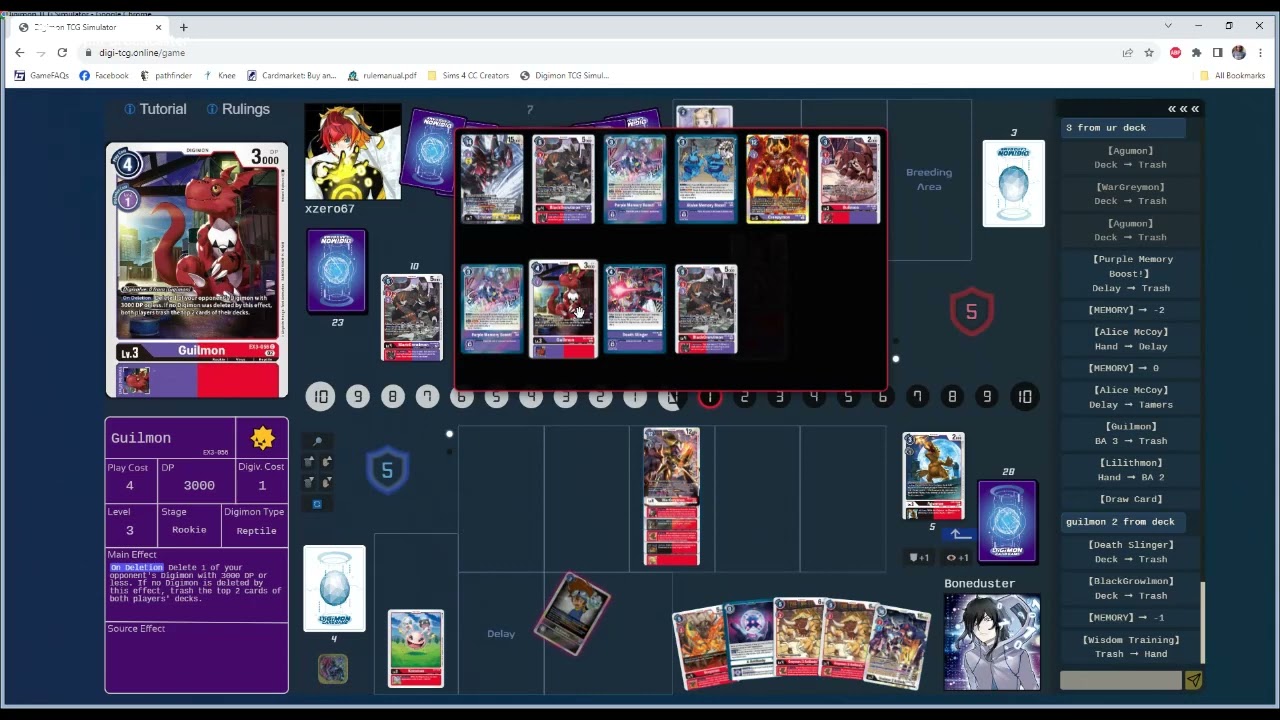Collapse the chat log with triple chevrons

[1183, 109]
